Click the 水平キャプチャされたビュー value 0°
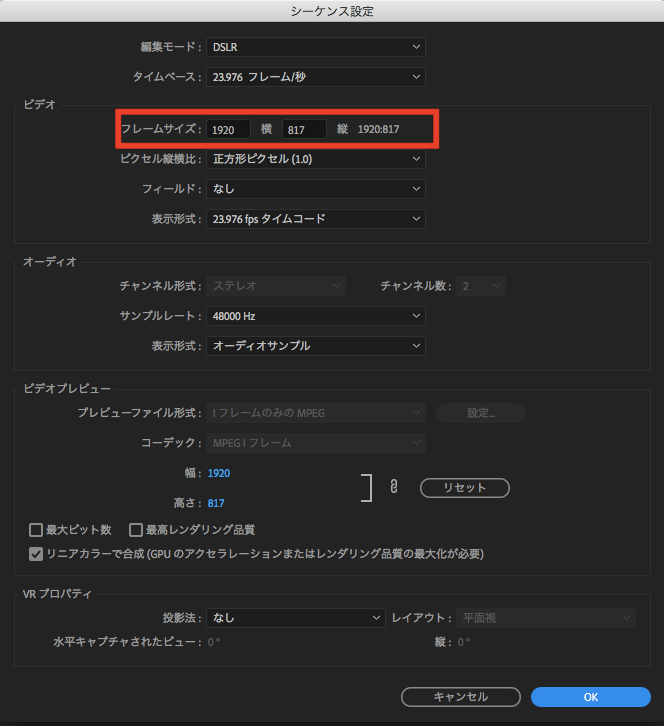This screenshot has height=726, width=664. tap(213, 642)
